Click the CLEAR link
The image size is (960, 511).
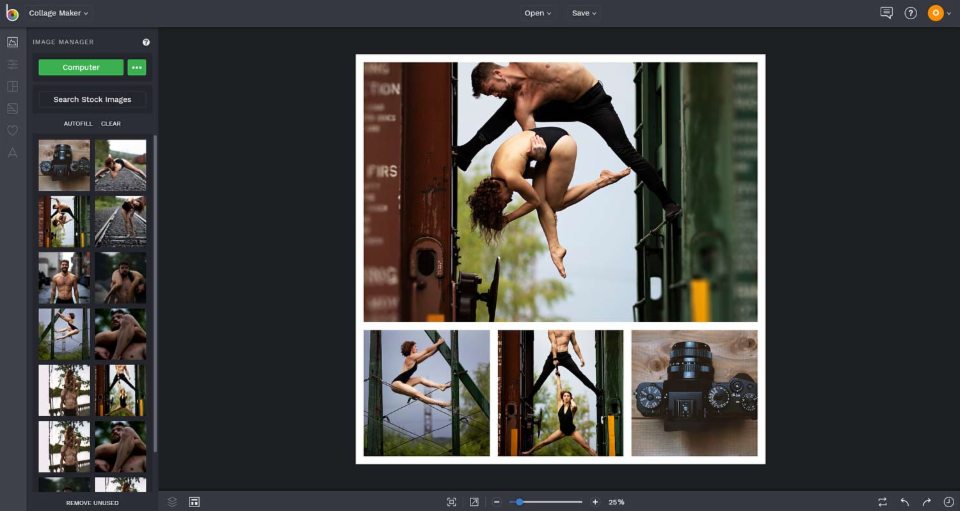[111, 124]
